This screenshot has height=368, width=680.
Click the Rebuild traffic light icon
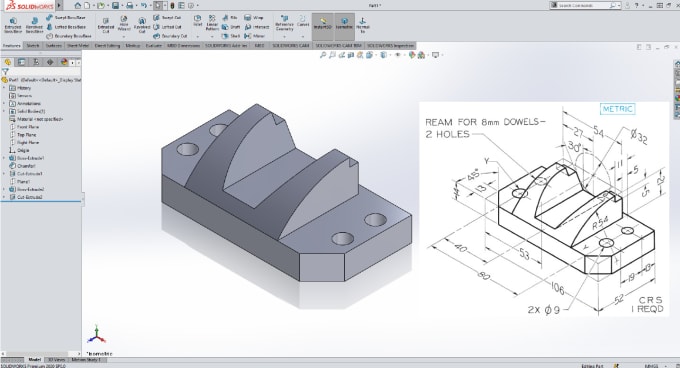(x=172, y=6)
